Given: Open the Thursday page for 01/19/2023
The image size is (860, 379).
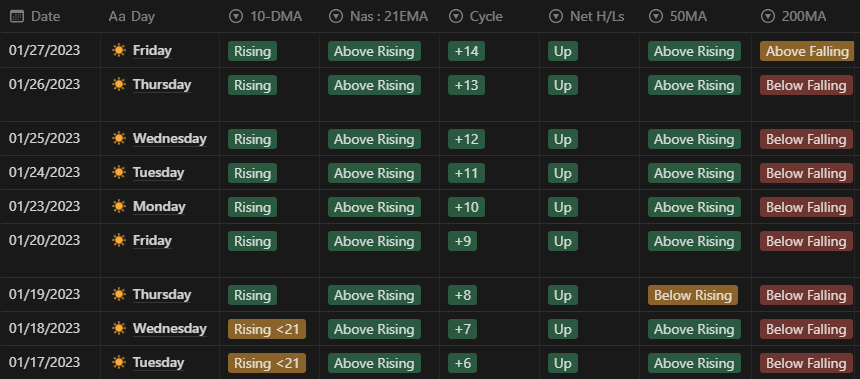Looking at the screenshot, I should tap(162, 295).
